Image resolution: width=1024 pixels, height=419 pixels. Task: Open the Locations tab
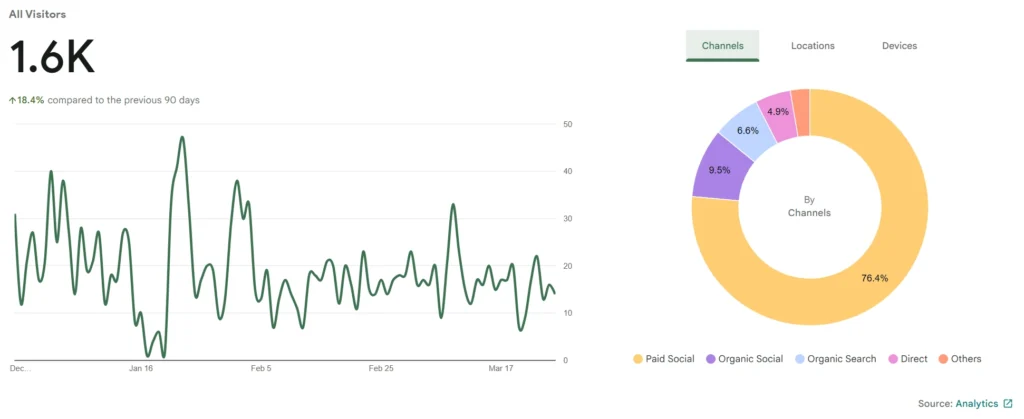tap(812, 46)
